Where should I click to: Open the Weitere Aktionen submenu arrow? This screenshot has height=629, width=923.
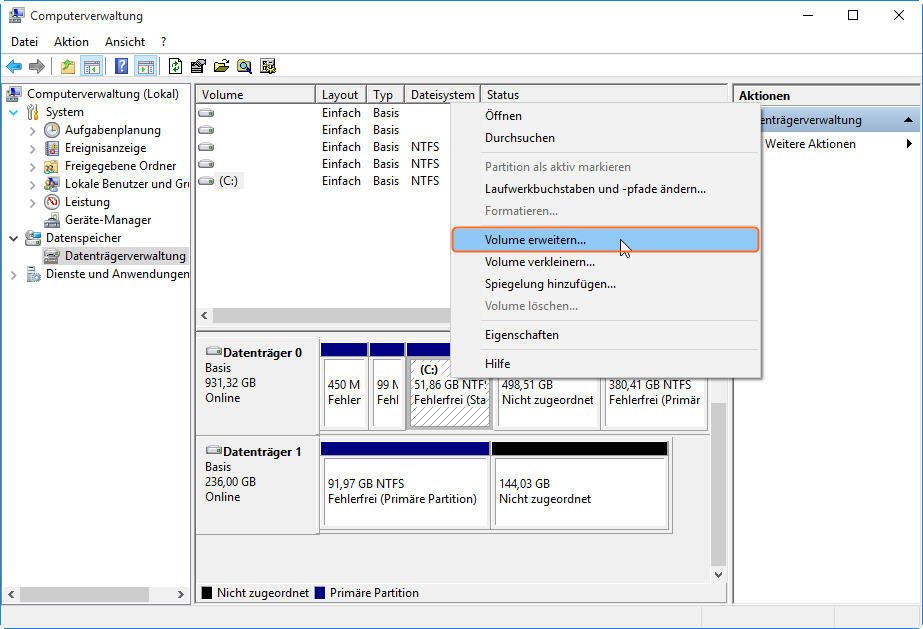(909, 144)
